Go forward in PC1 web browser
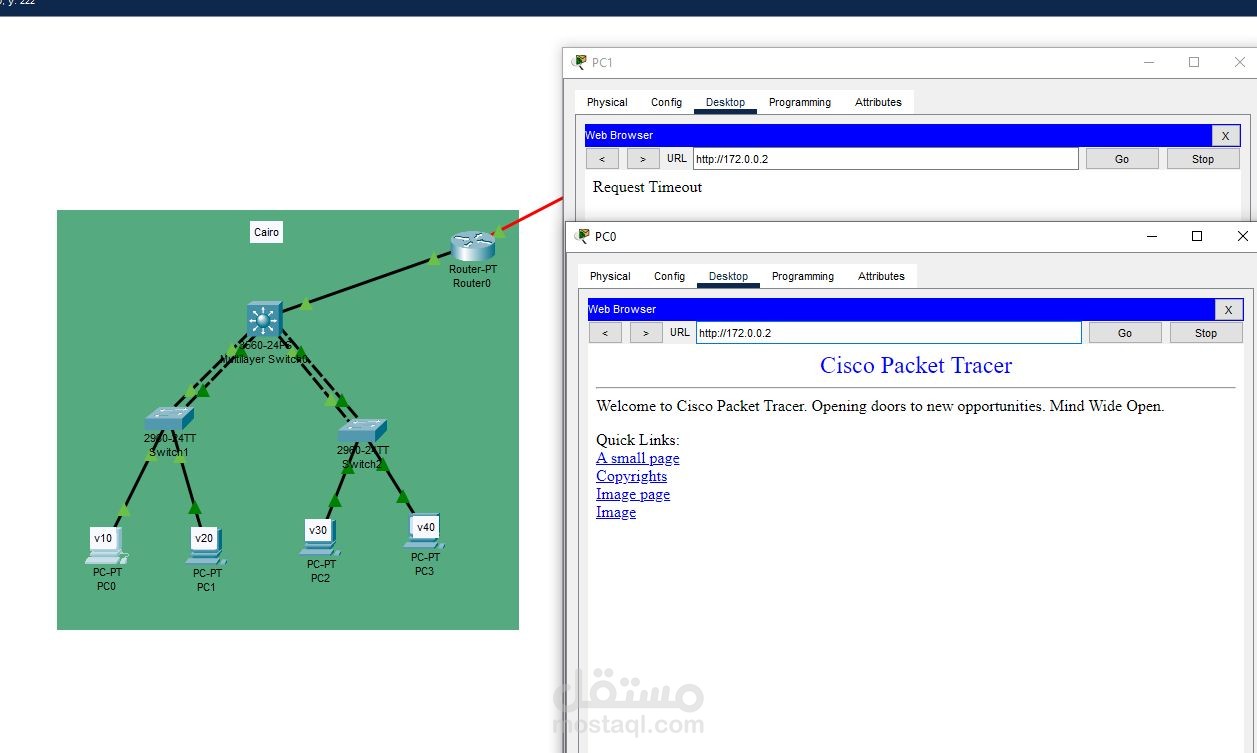This screenshot has height=753, width=1257. point(643,159)
